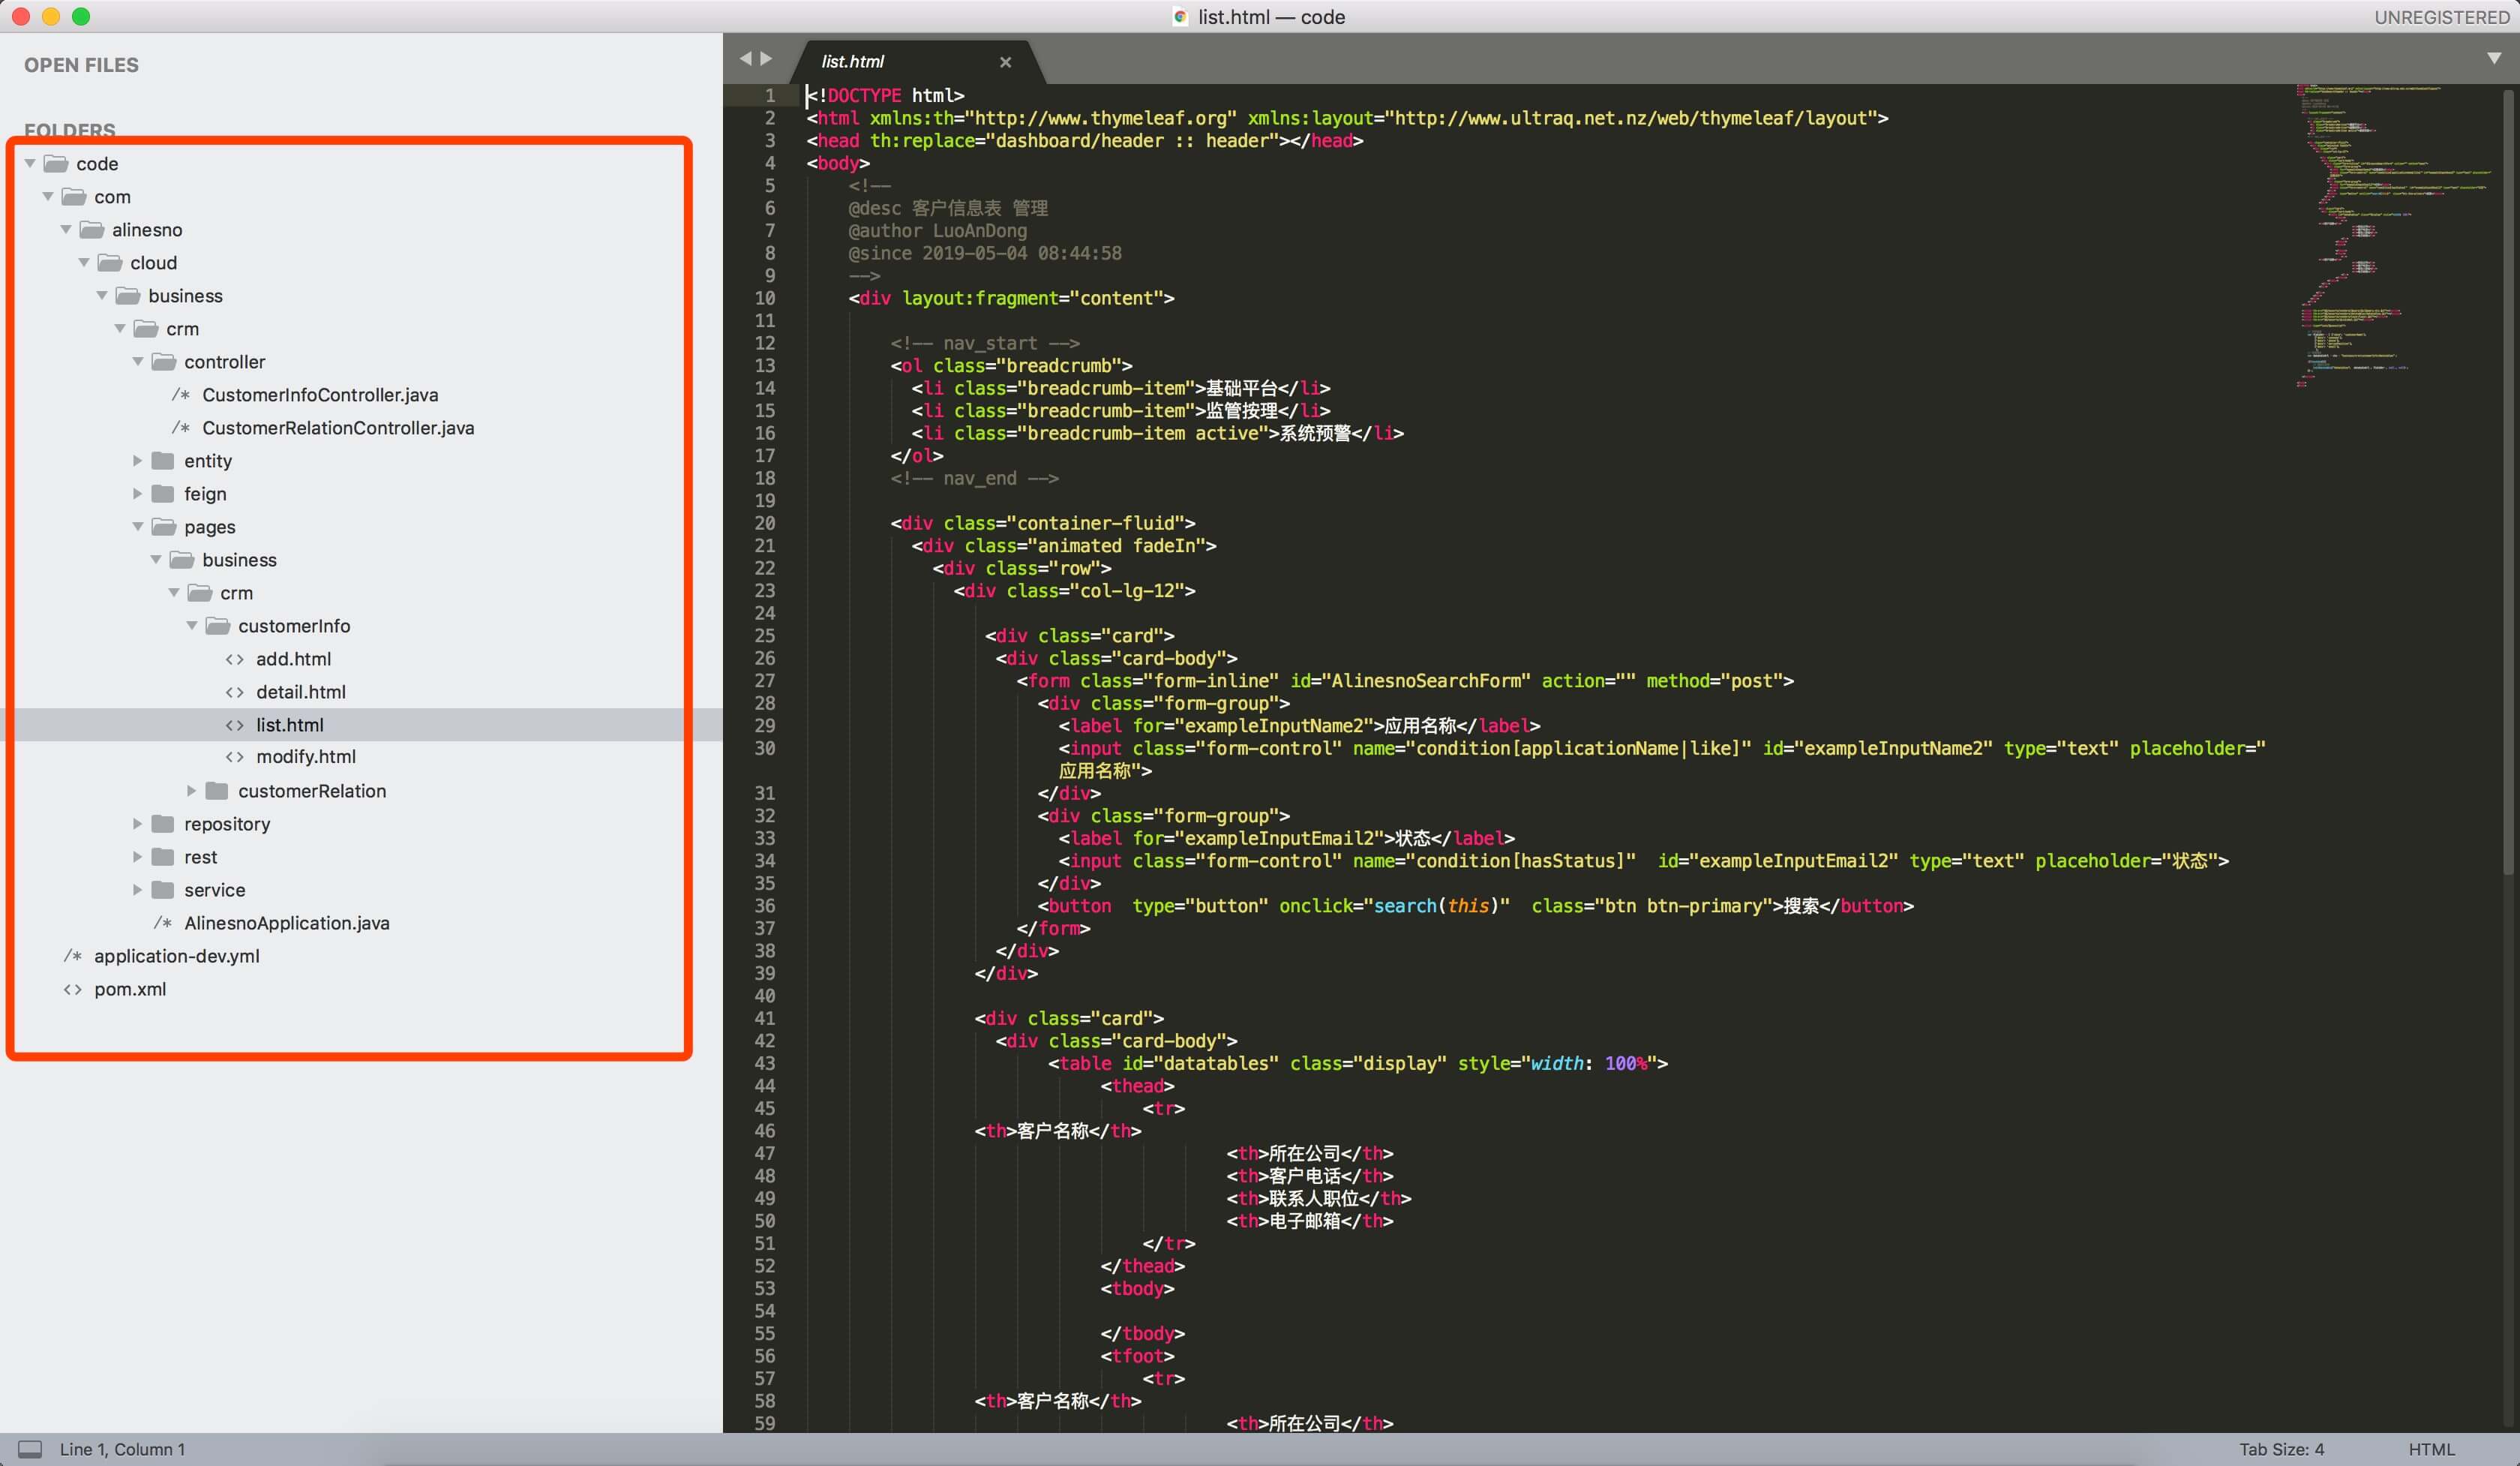This screenshot has height=1466, width=2520.
Task: Expand the repository folder
Action: [x=138, y=824]
